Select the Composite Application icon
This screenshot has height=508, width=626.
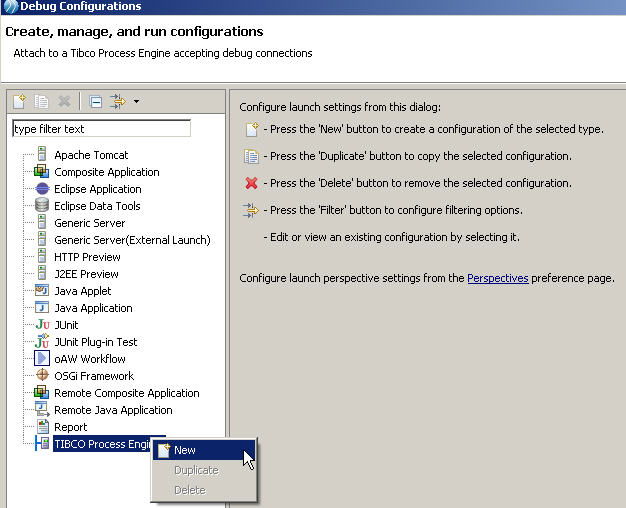pyautogui.click(x=42, y=172)
